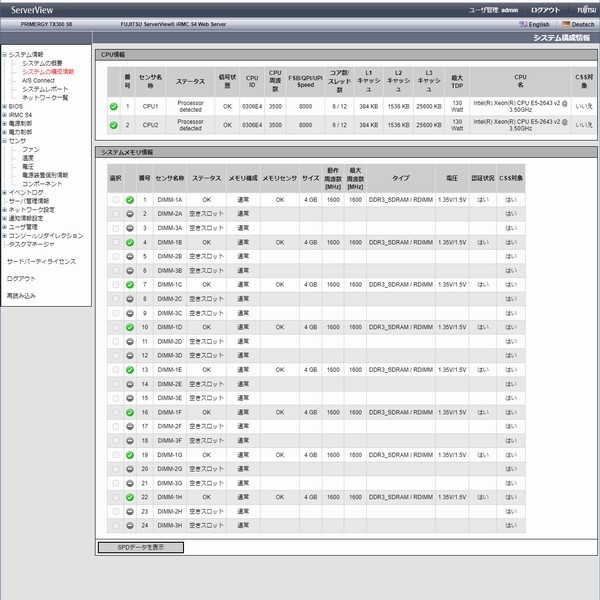Click the grey empty-slot icon for DIMM-2E

[130, 384]
